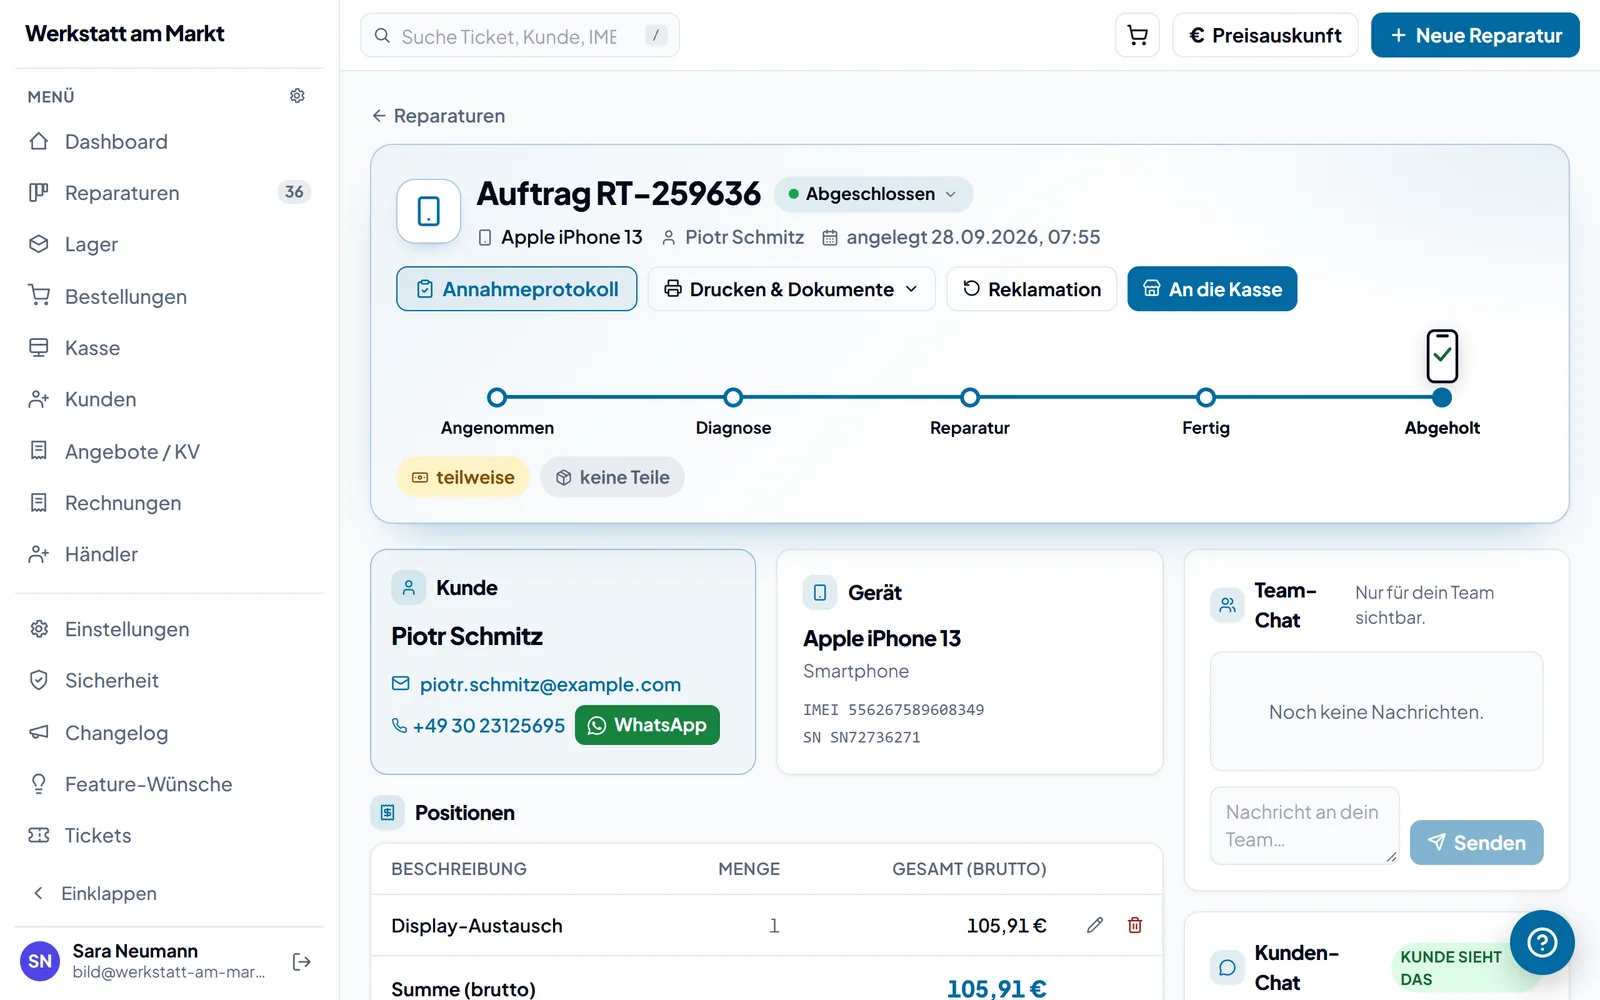Edit the Display-Austausch position with pencil icon
This screenshot has height=1000, width=1600.
pyautogui.click(x=1095, y=925)
